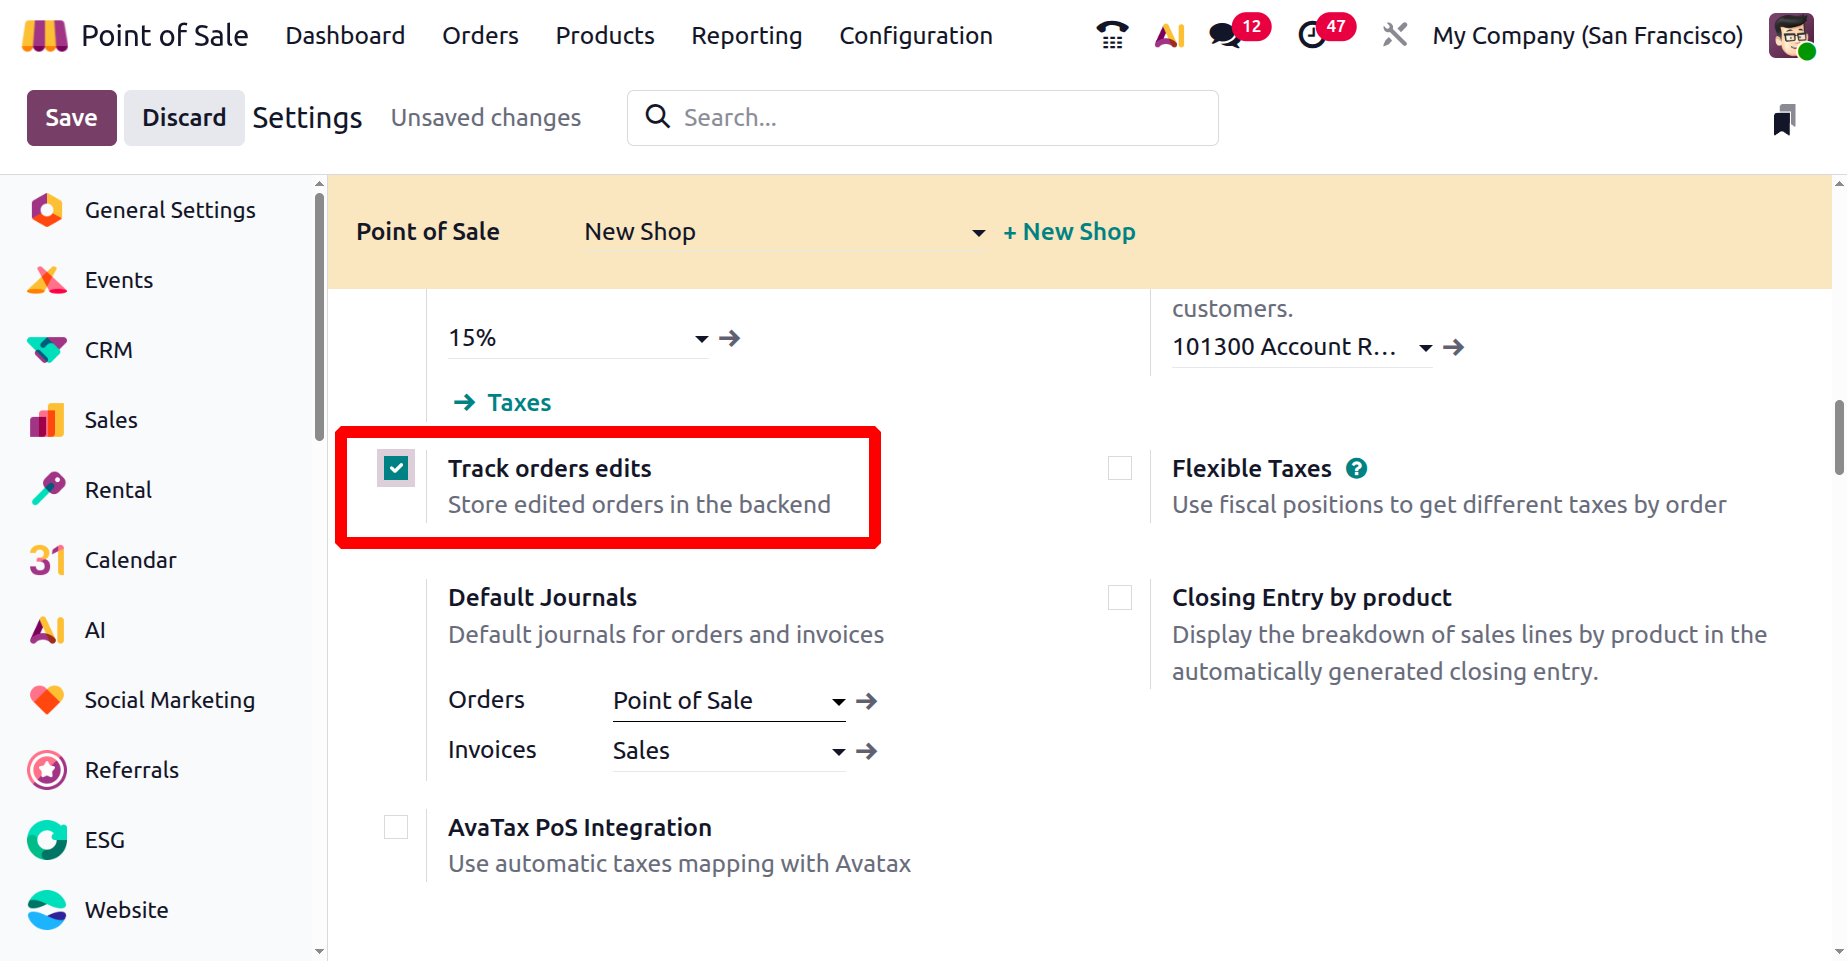The height and width of the screenshot is (961, 1847).
Task: Open the activities clock icon
Action: point(1311,36)
